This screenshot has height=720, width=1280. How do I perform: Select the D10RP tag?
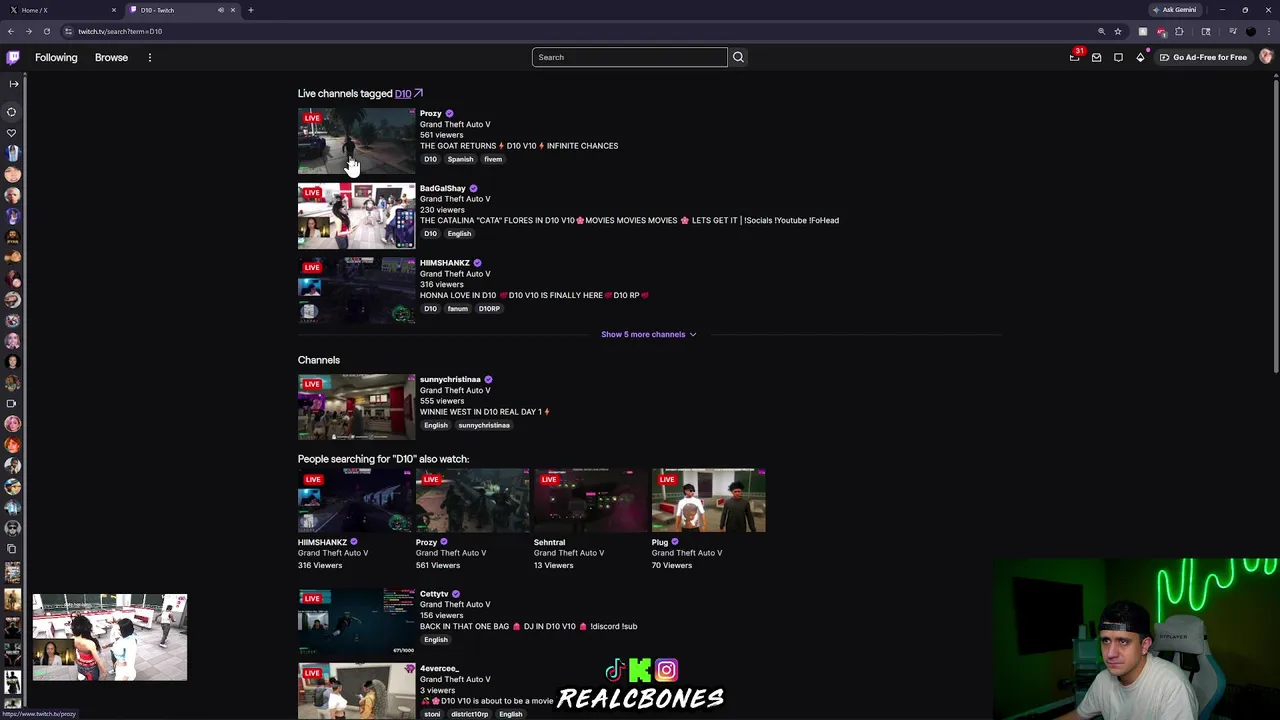pyautogui.click(x=489, y=309)
